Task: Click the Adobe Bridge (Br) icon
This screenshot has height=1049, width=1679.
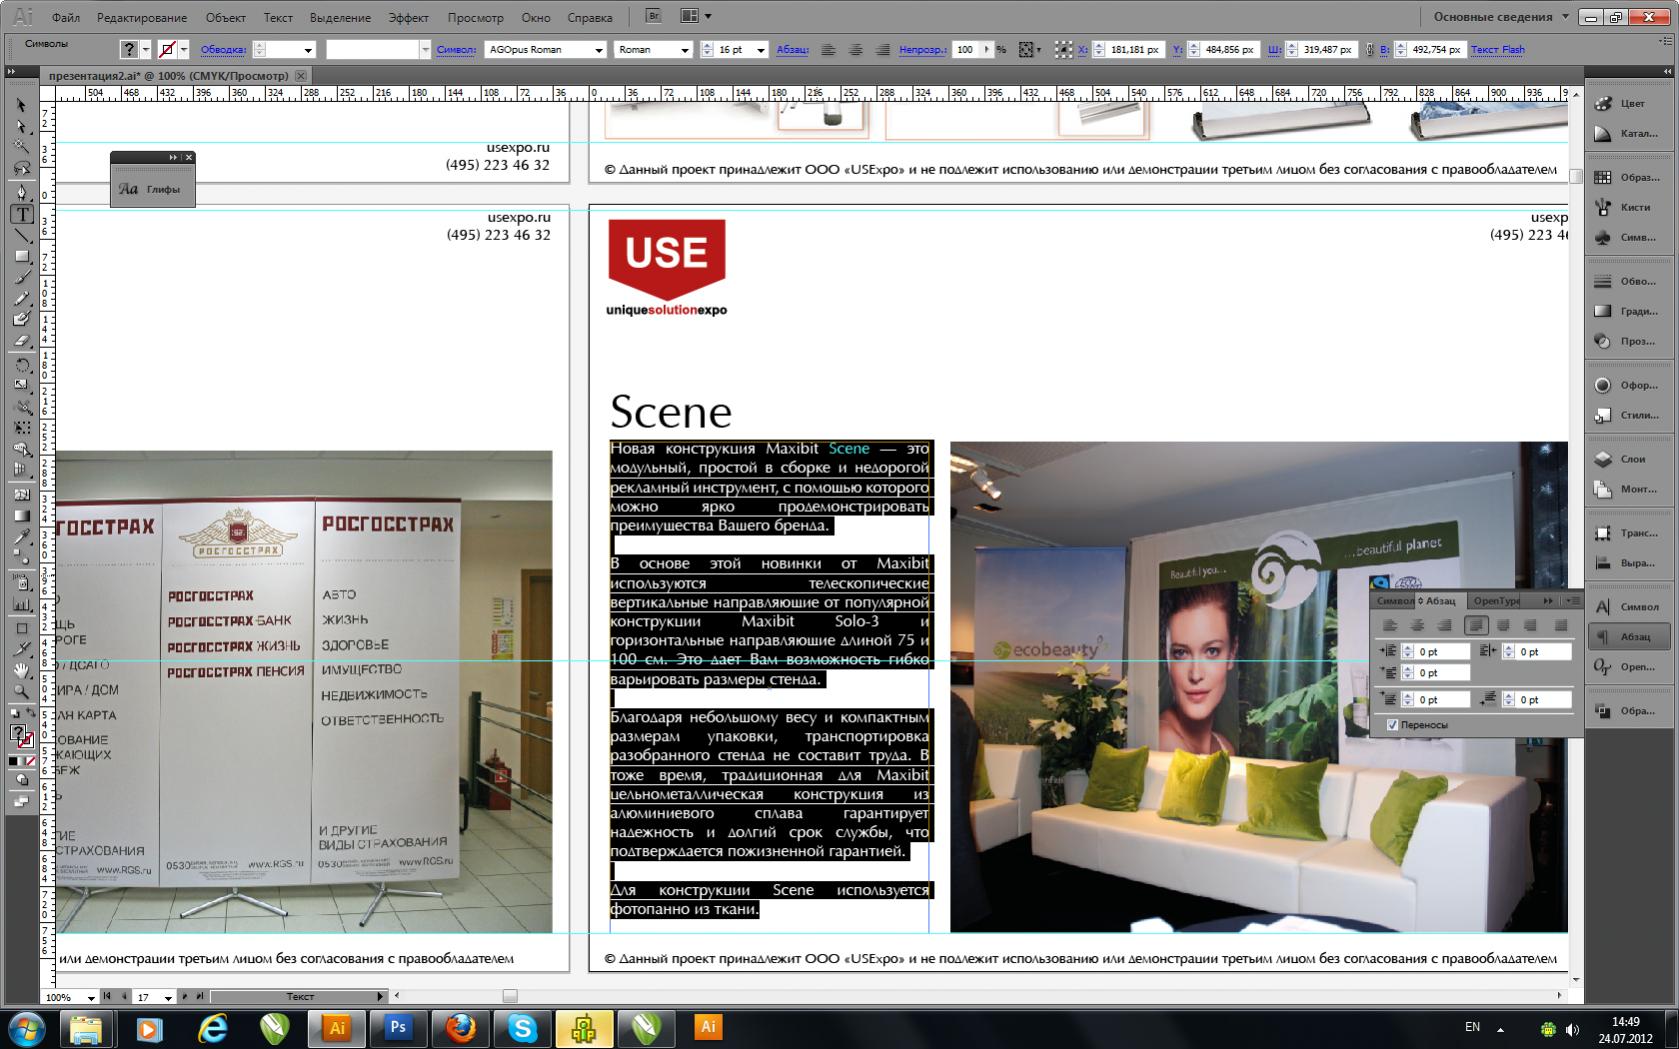Action: coord(653,16)
